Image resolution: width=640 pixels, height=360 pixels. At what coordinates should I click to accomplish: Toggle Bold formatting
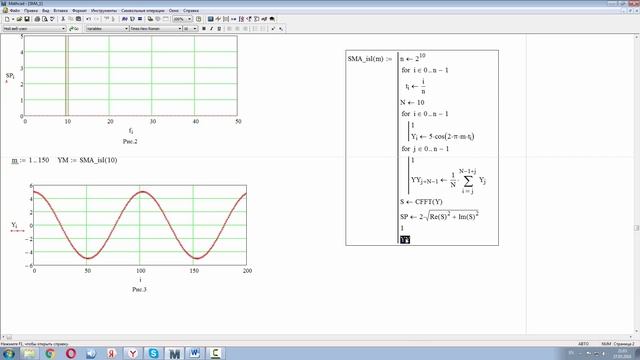click(204, 29)
